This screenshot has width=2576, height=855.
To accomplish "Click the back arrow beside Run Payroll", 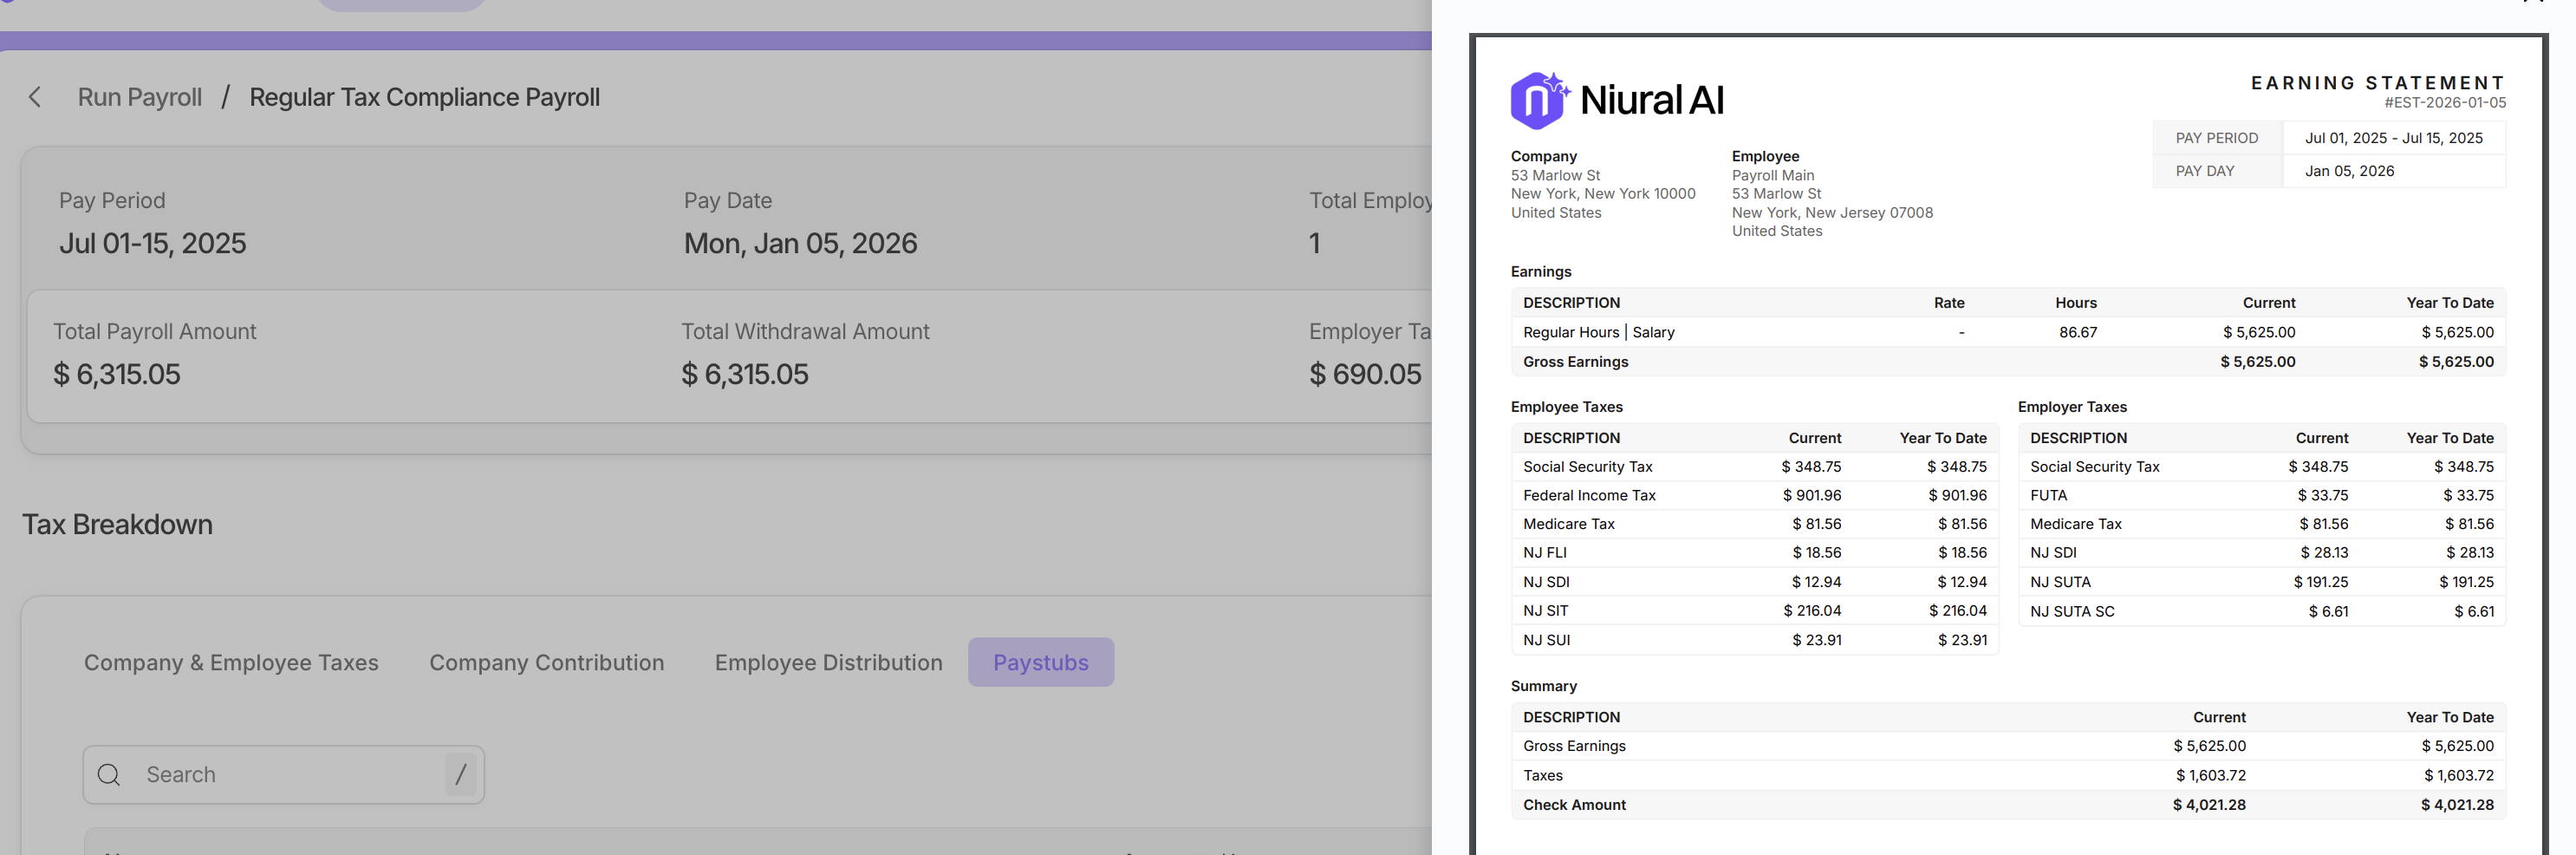I will pos(35,97).
